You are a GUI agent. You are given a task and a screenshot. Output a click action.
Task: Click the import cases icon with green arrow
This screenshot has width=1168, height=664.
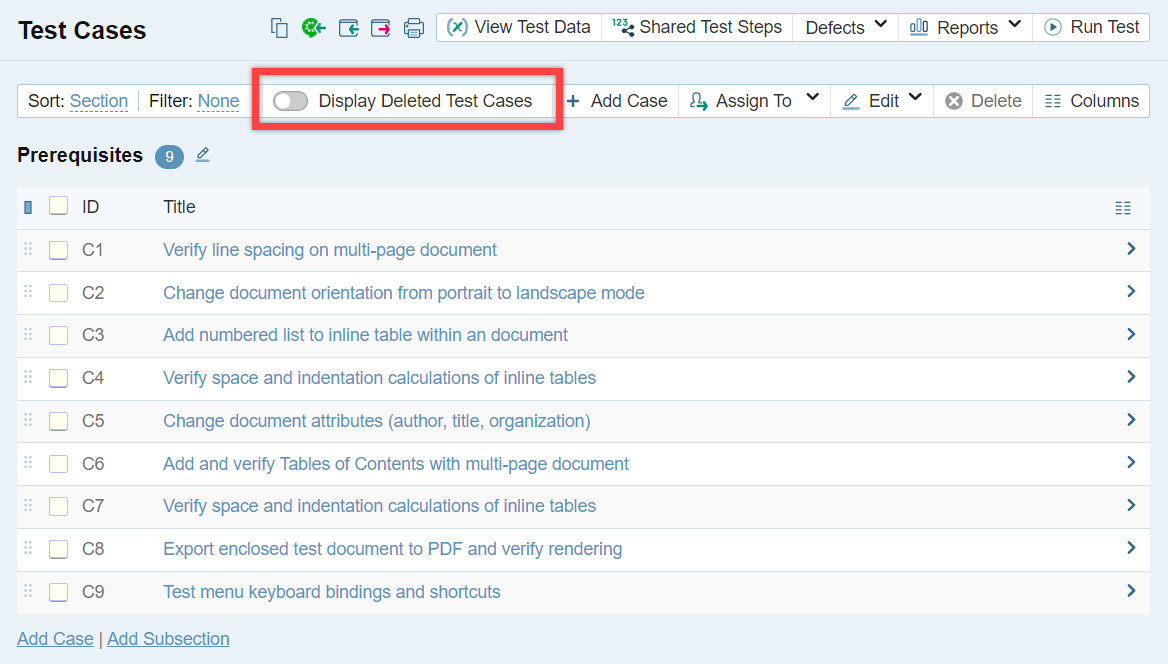point(348,28)
